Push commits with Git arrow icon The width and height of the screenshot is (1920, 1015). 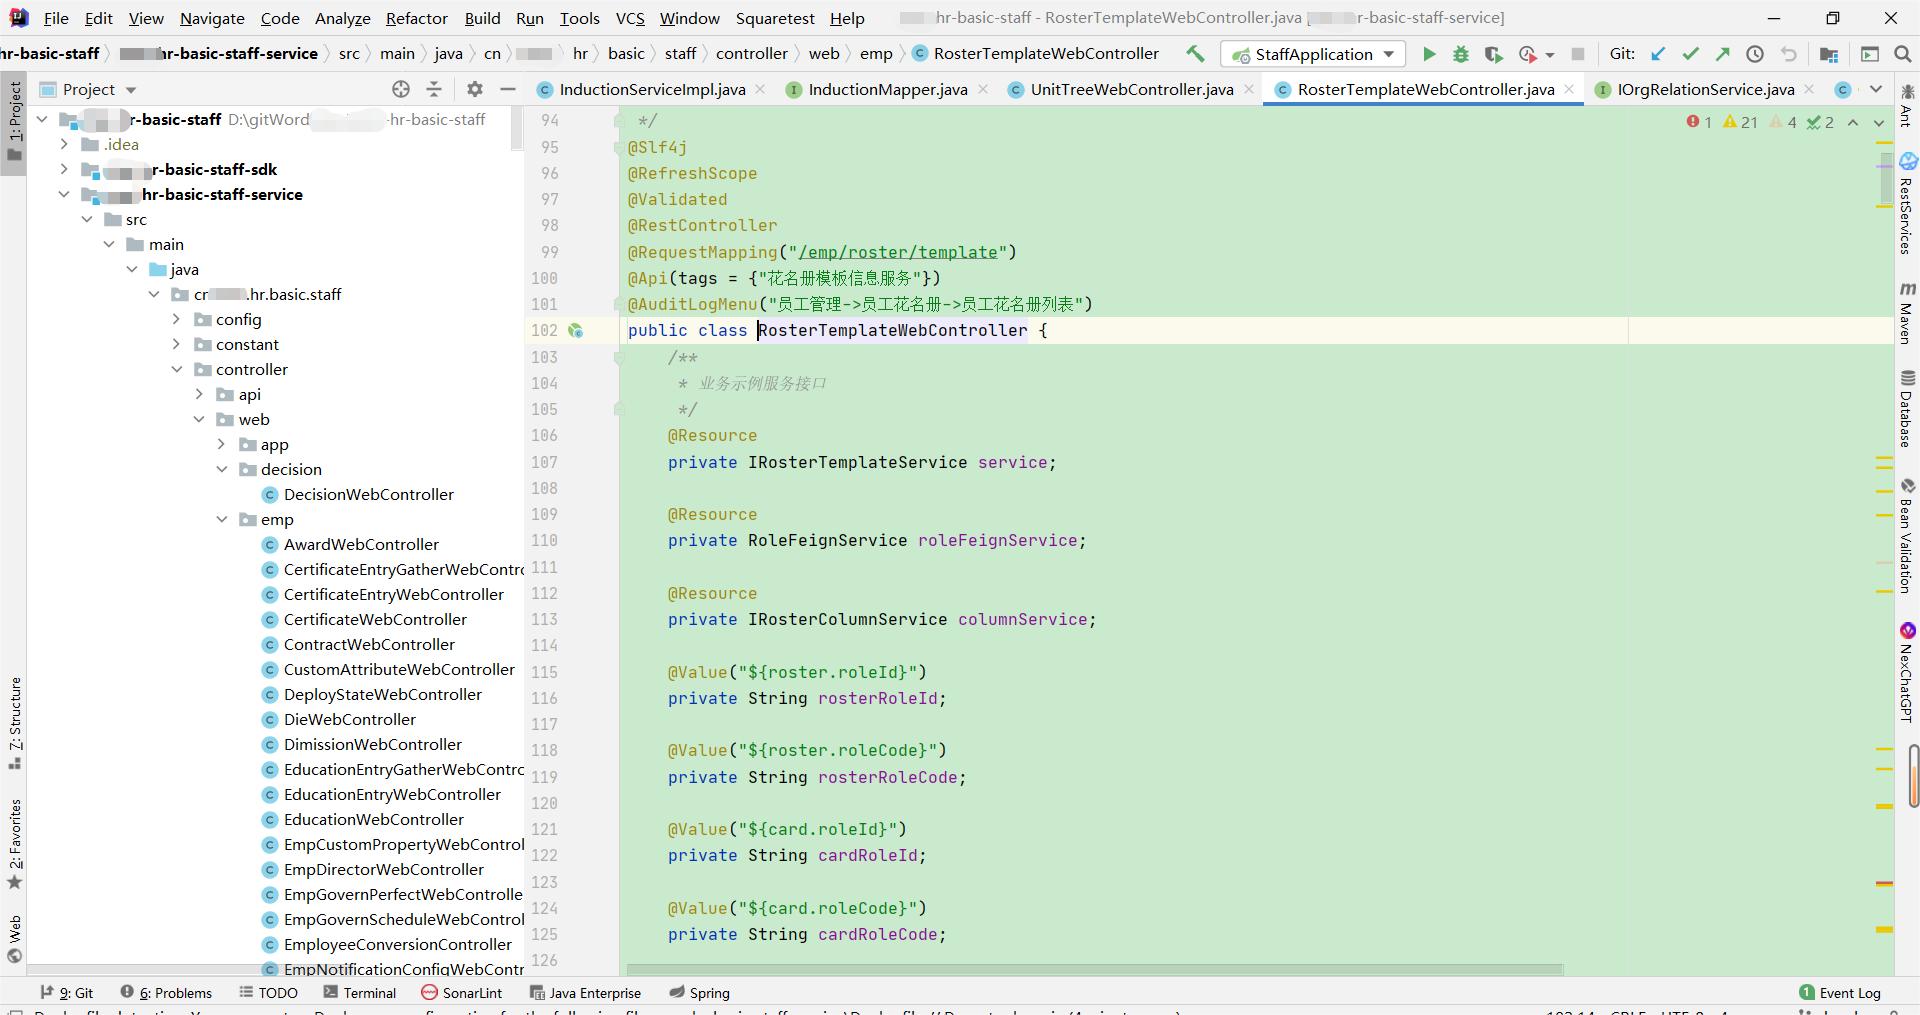1722,54
